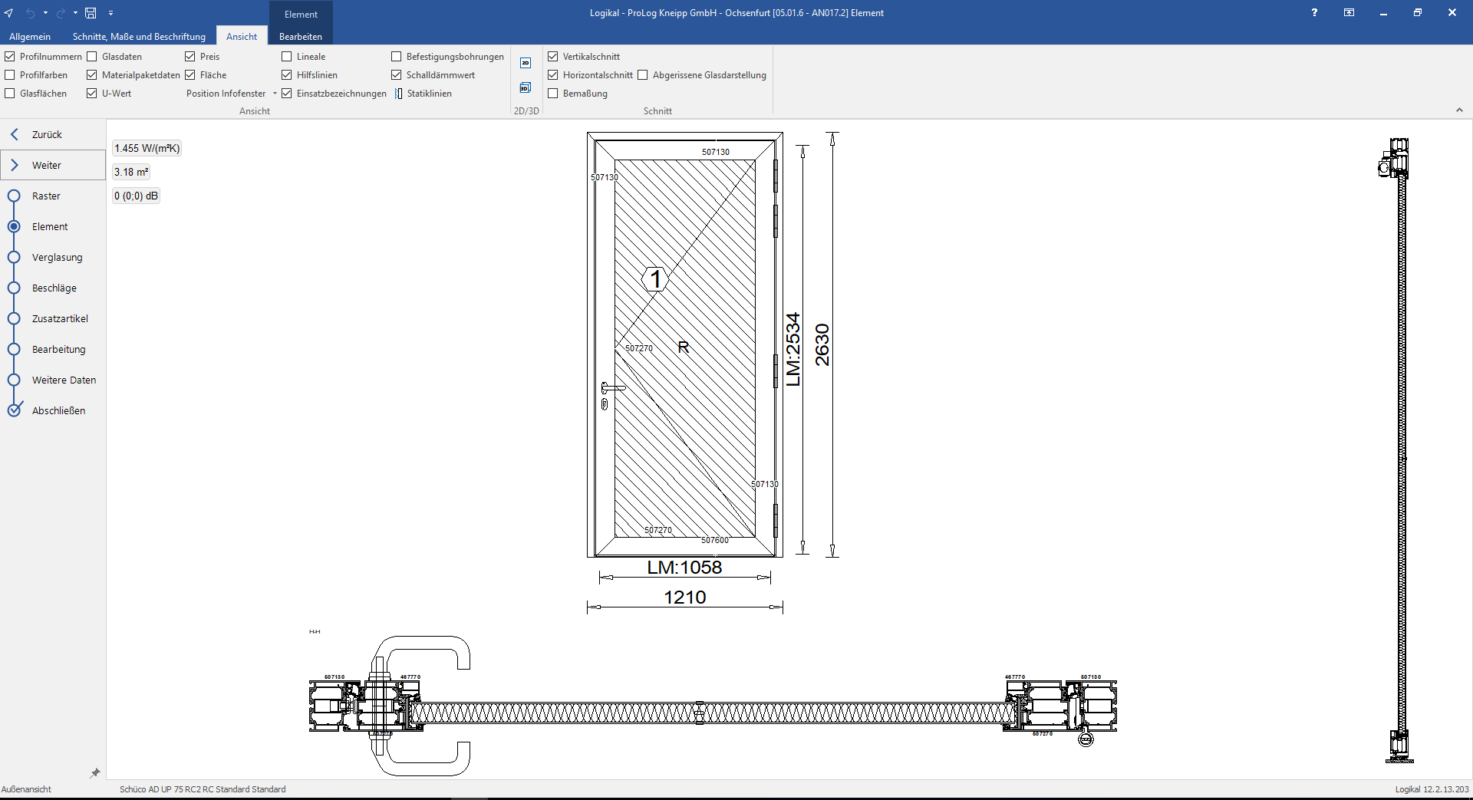
Task: Switch to 2D view mode
Action: [x=525, y=62]
